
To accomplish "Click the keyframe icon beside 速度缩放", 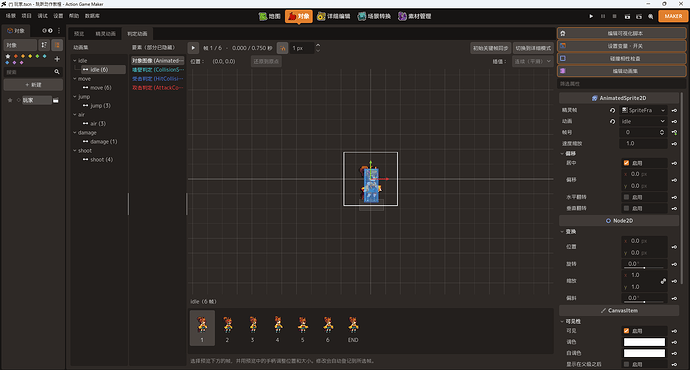I will 674,144.
